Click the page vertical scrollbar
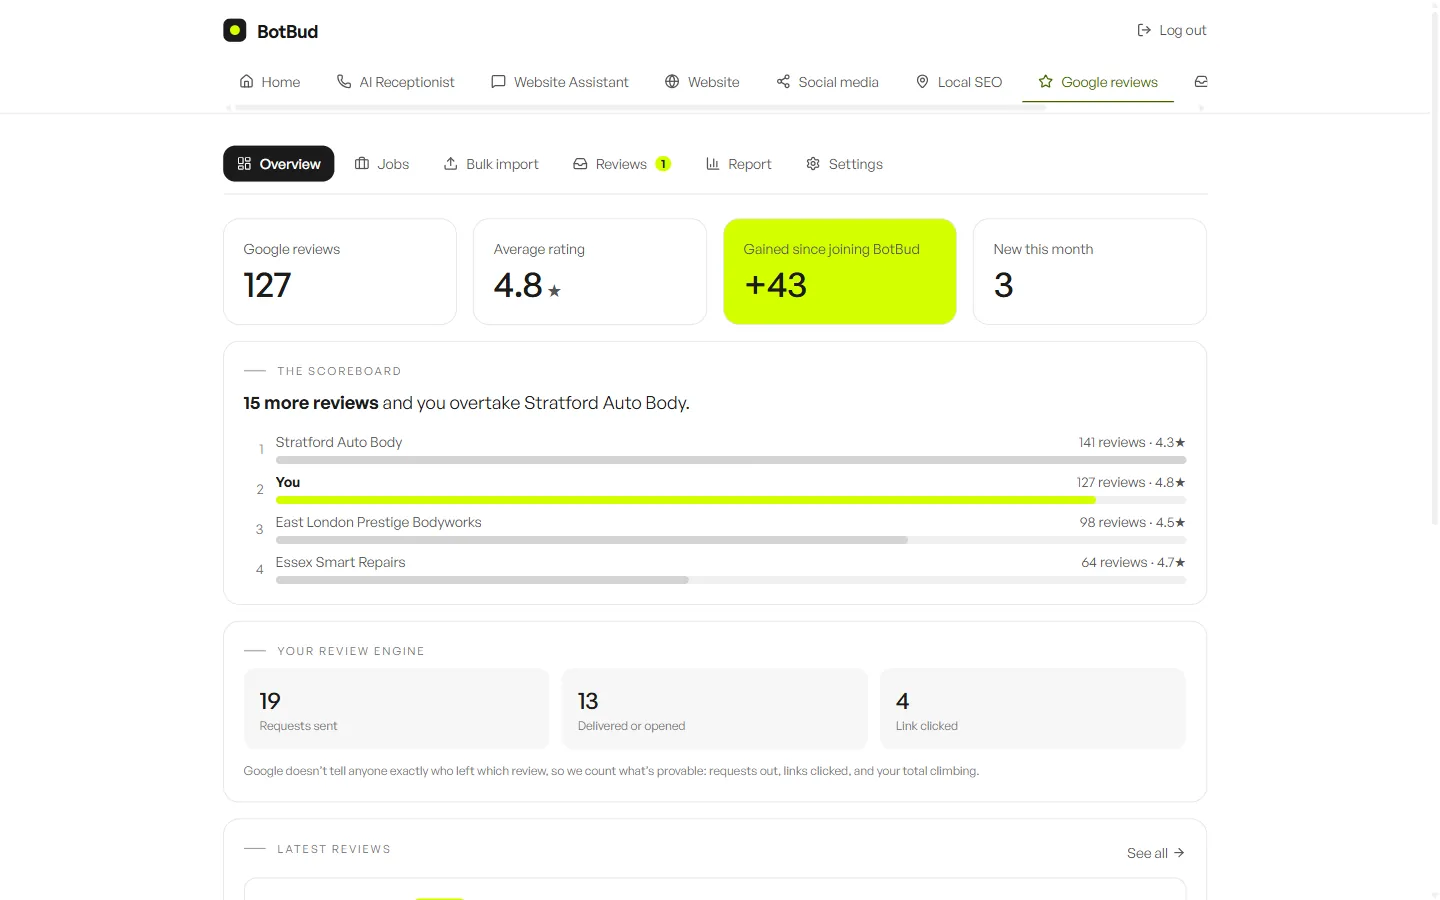 pyautogui.click(x=1435, y=268)
